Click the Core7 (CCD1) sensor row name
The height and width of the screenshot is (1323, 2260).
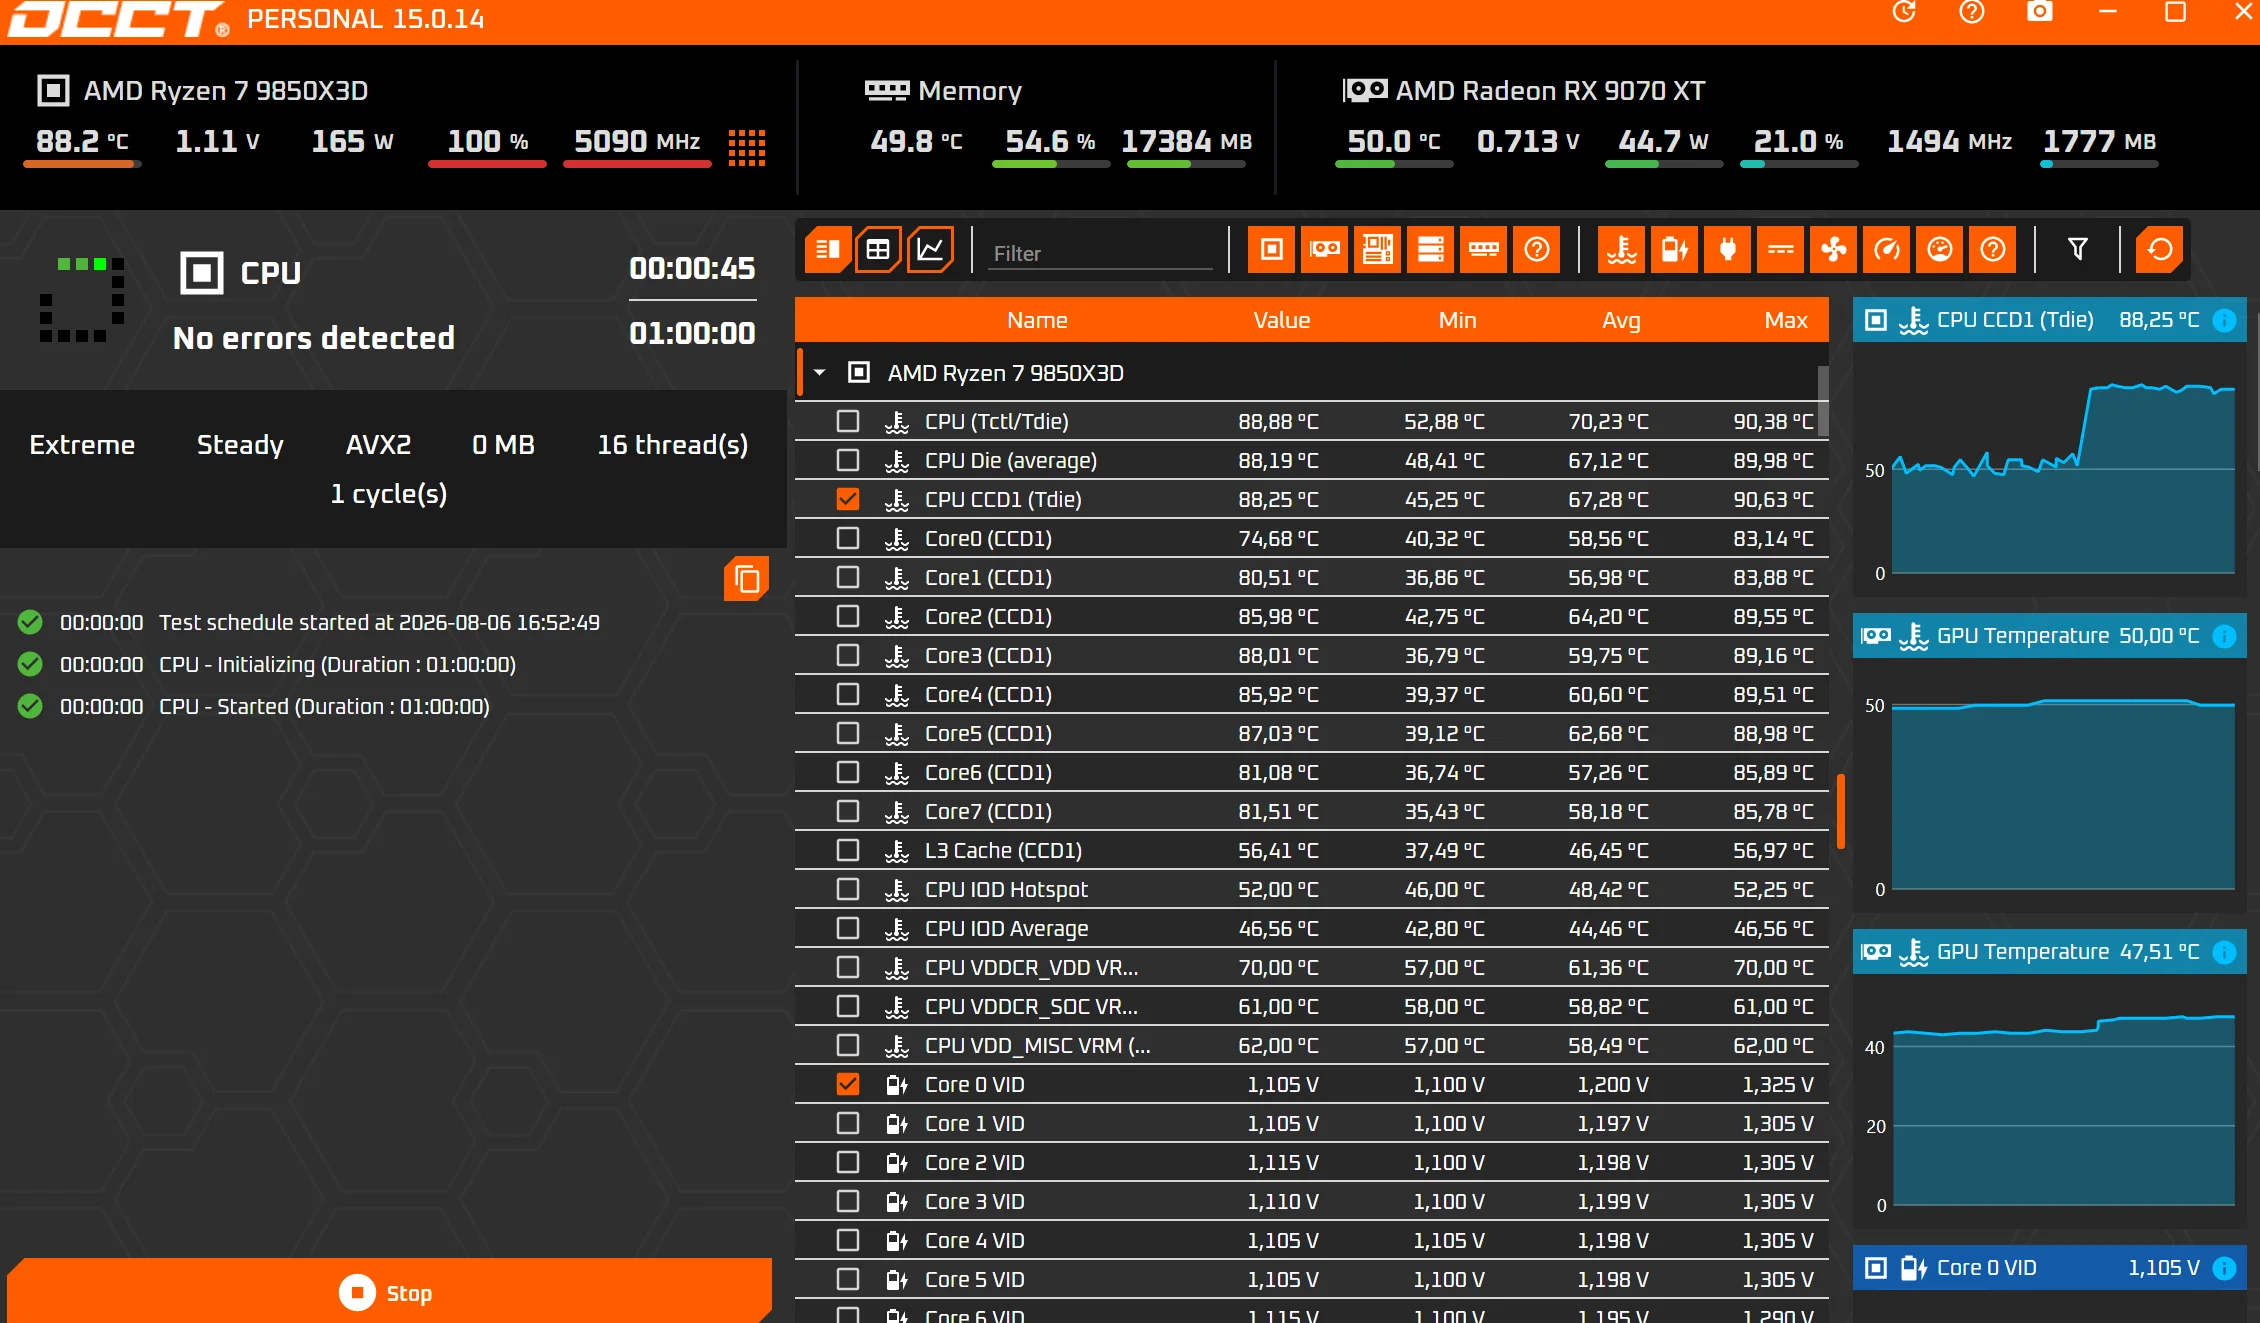pyautogui.click(x=988, y=812)
